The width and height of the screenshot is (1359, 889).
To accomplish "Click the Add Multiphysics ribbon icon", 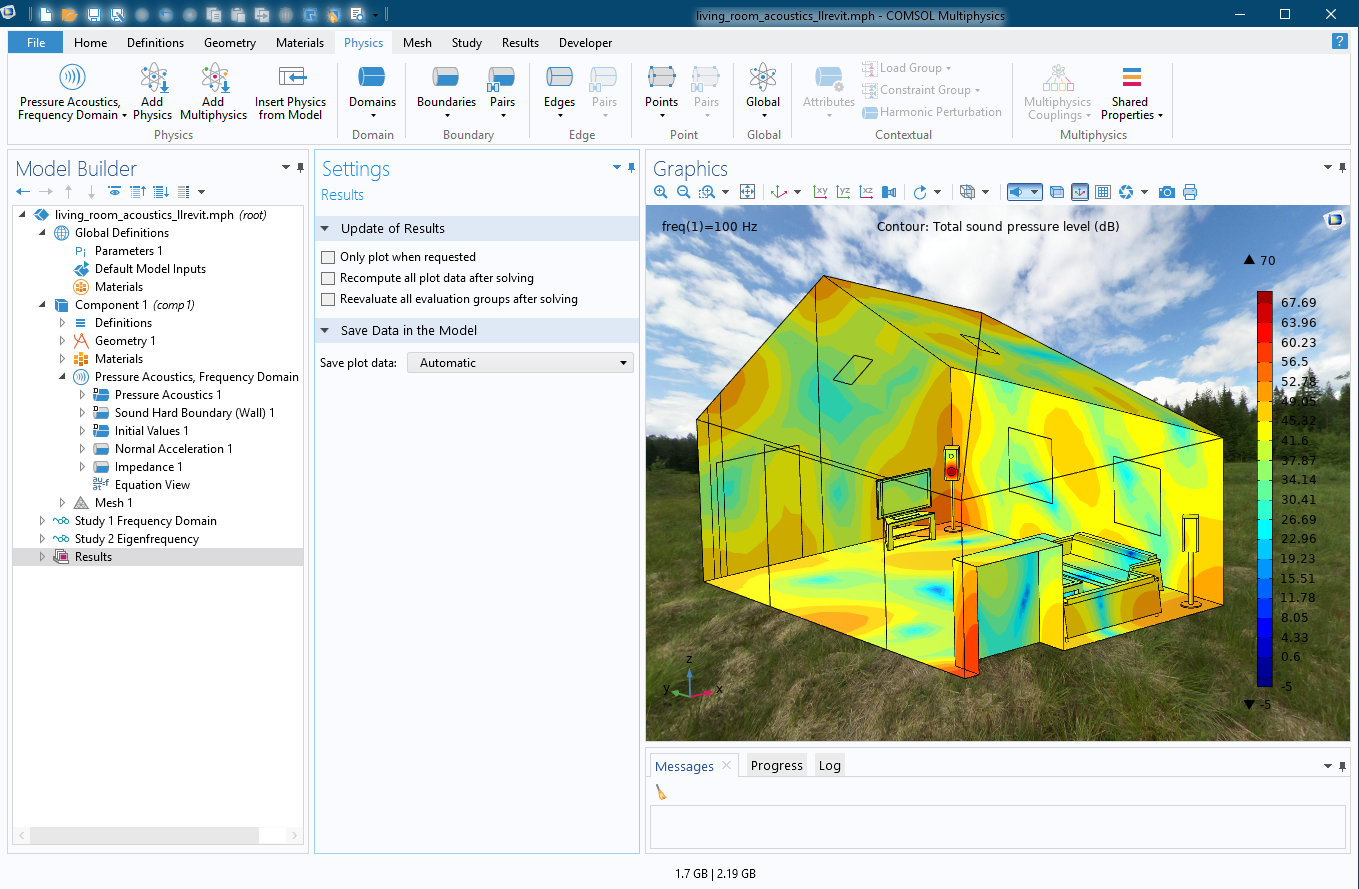I will (214, 78).
